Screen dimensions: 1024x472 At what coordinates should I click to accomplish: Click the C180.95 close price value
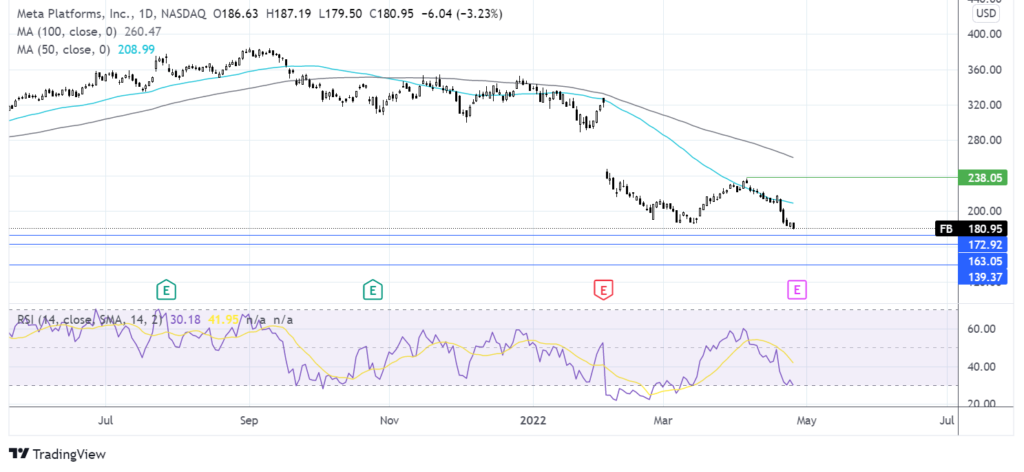point(390,14)
